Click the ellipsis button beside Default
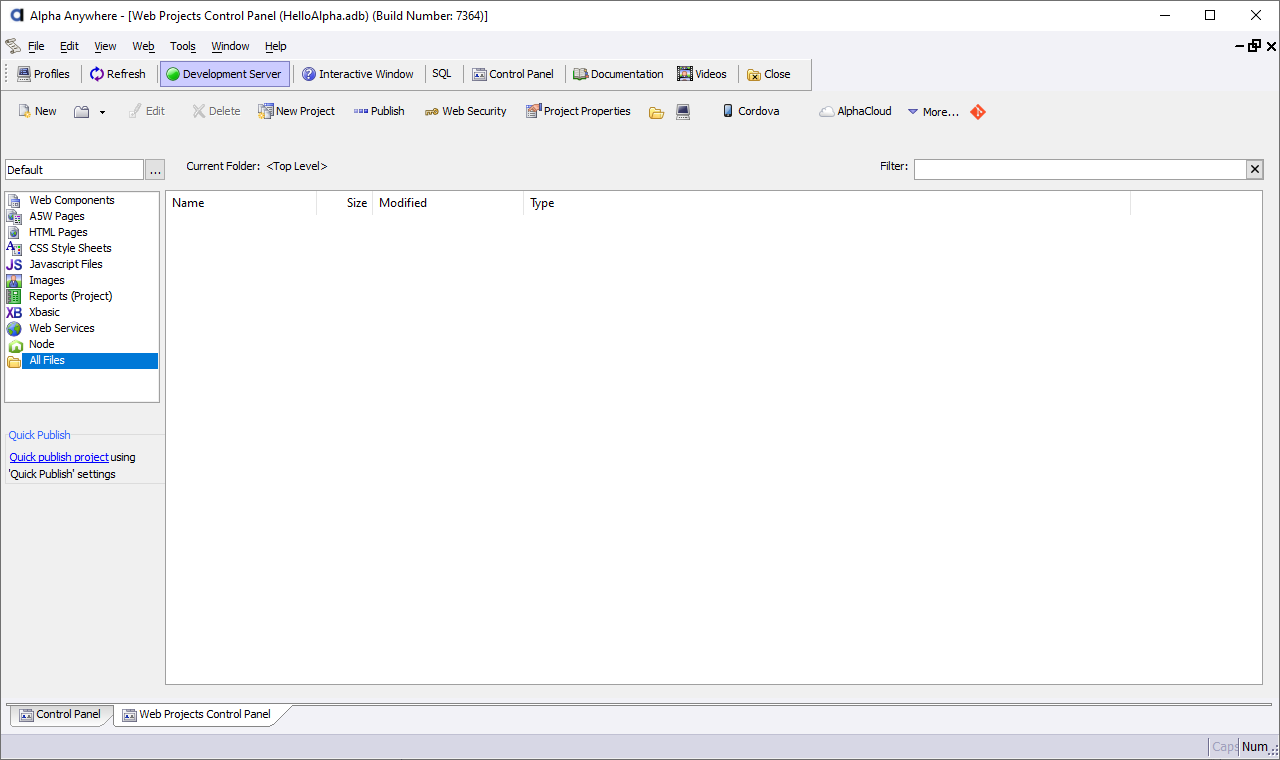Image resolution: width=1280 pixels, height=760 pixels. coord(155,170)
